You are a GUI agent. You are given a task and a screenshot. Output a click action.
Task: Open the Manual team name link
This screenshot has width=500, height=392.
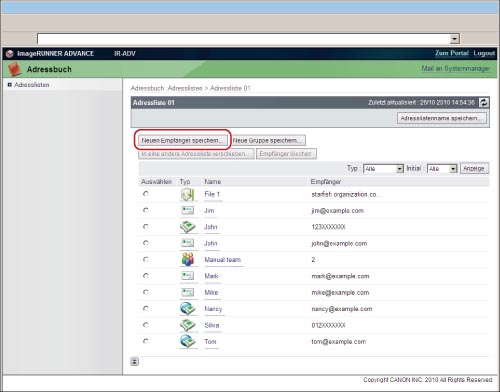223,260
